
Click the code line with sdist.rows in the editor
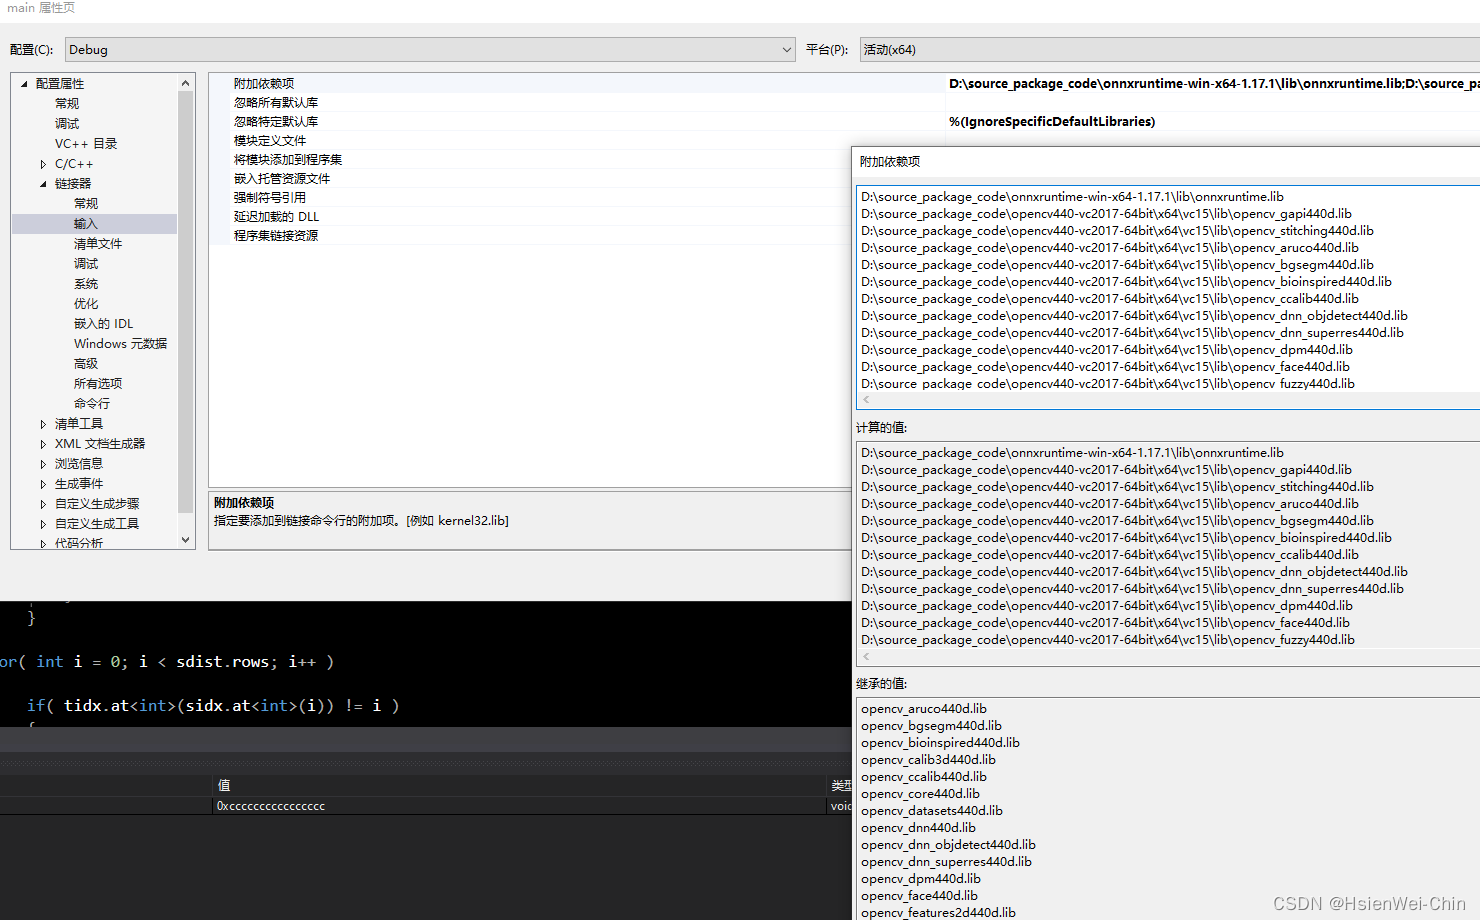167,662
